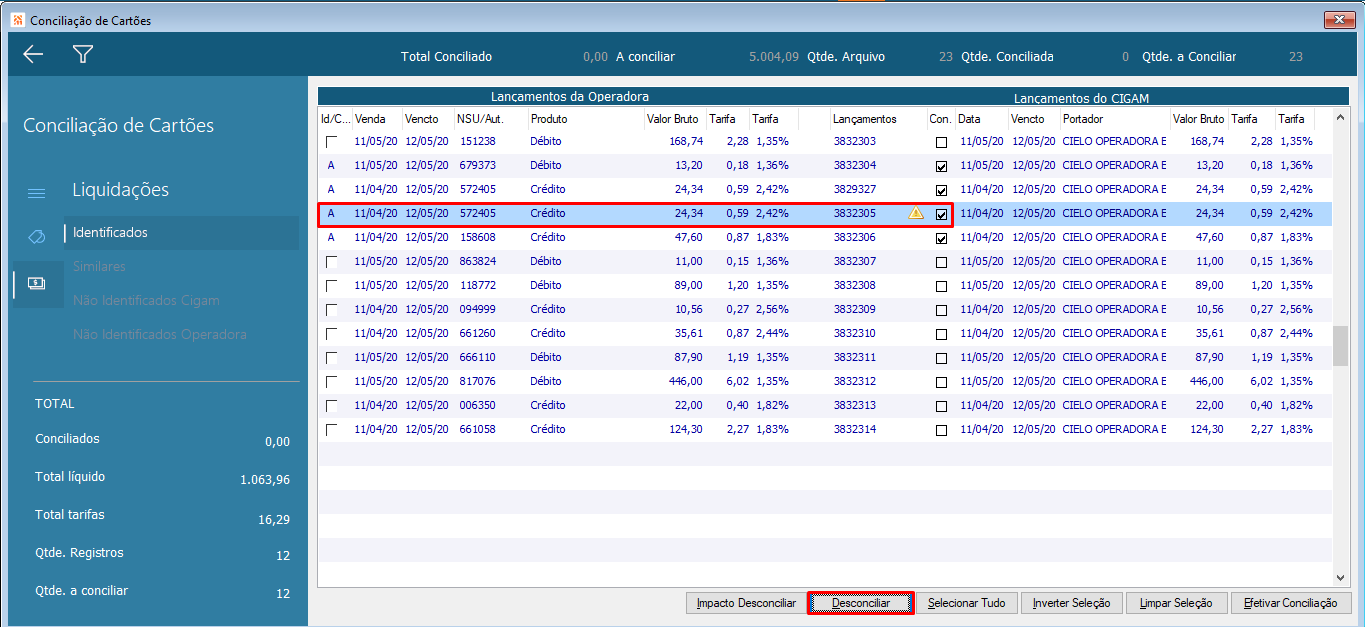Image resolution: width=1365 pixels, height=627 pixels.
Task: Open the Identificados section
Action: click(110, 233)
